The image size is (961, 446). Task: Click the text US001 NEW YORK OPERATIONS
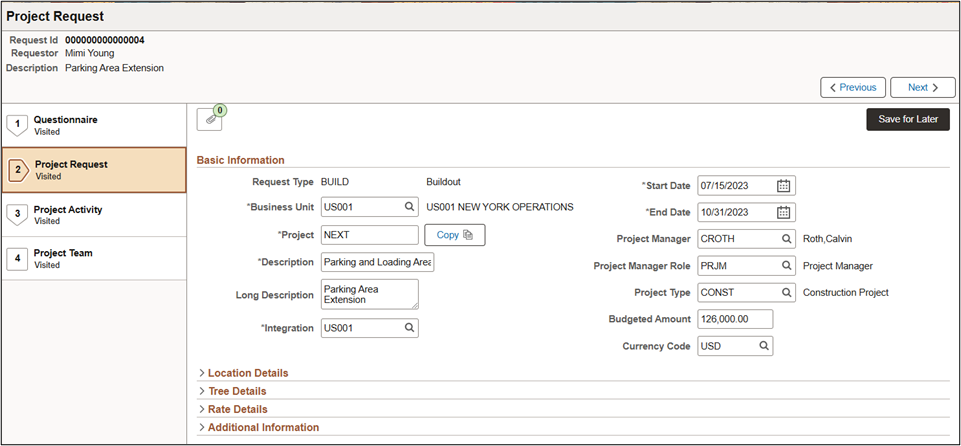(x=500, y=207)
